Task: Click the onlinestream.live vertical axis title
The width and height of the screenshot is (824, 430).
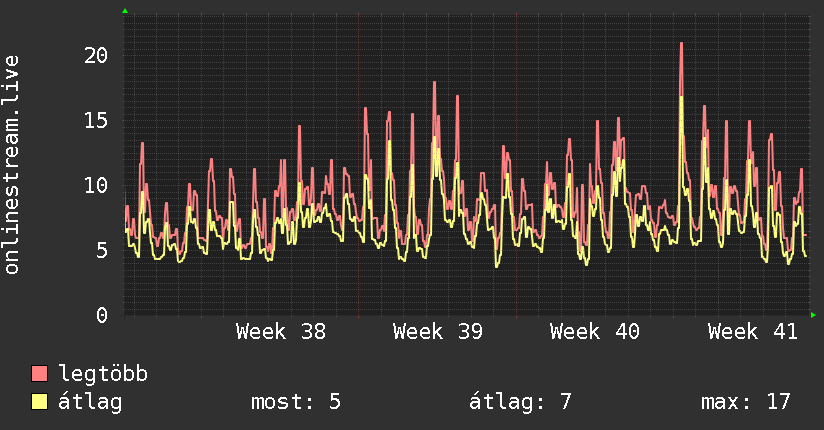Action: pos(12,165)
